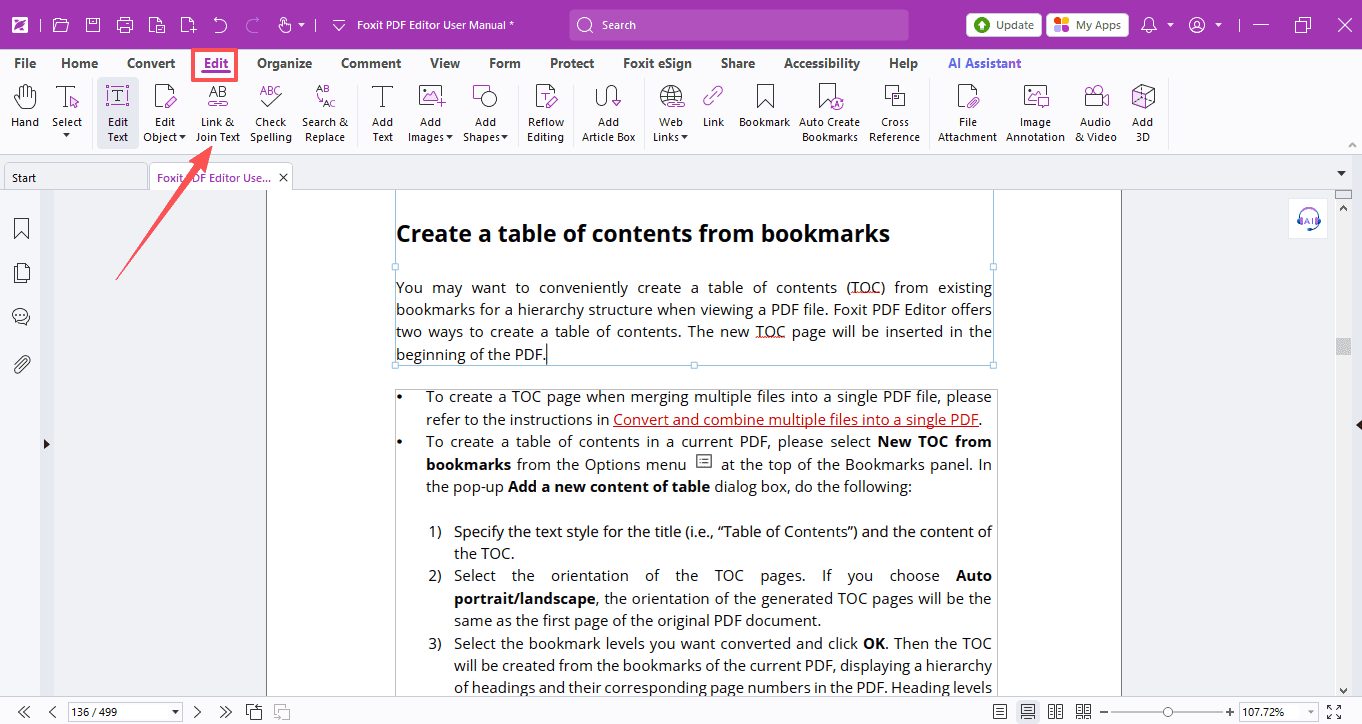Switch to the Start document tab
The height and width of the screenshot is (724, 1362).
click(75, 177)
